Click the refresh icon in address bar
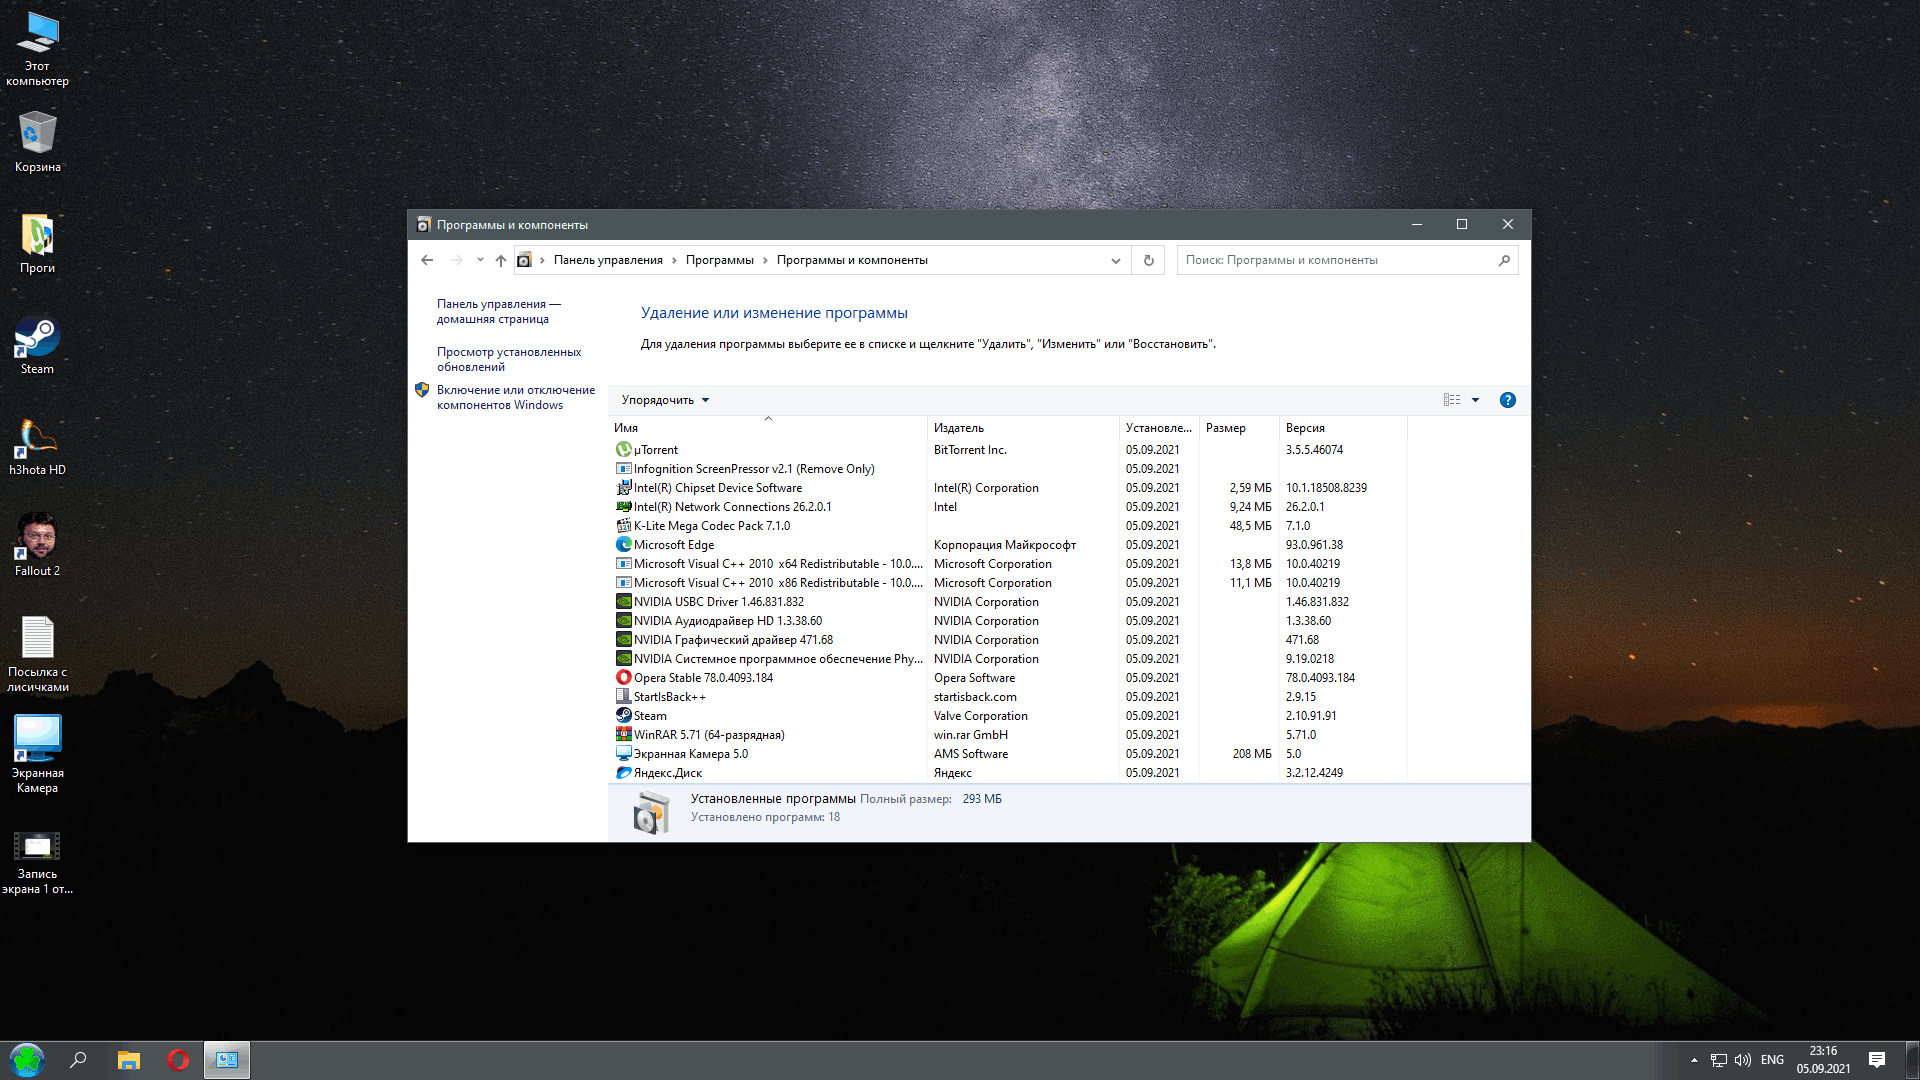 1148,260
